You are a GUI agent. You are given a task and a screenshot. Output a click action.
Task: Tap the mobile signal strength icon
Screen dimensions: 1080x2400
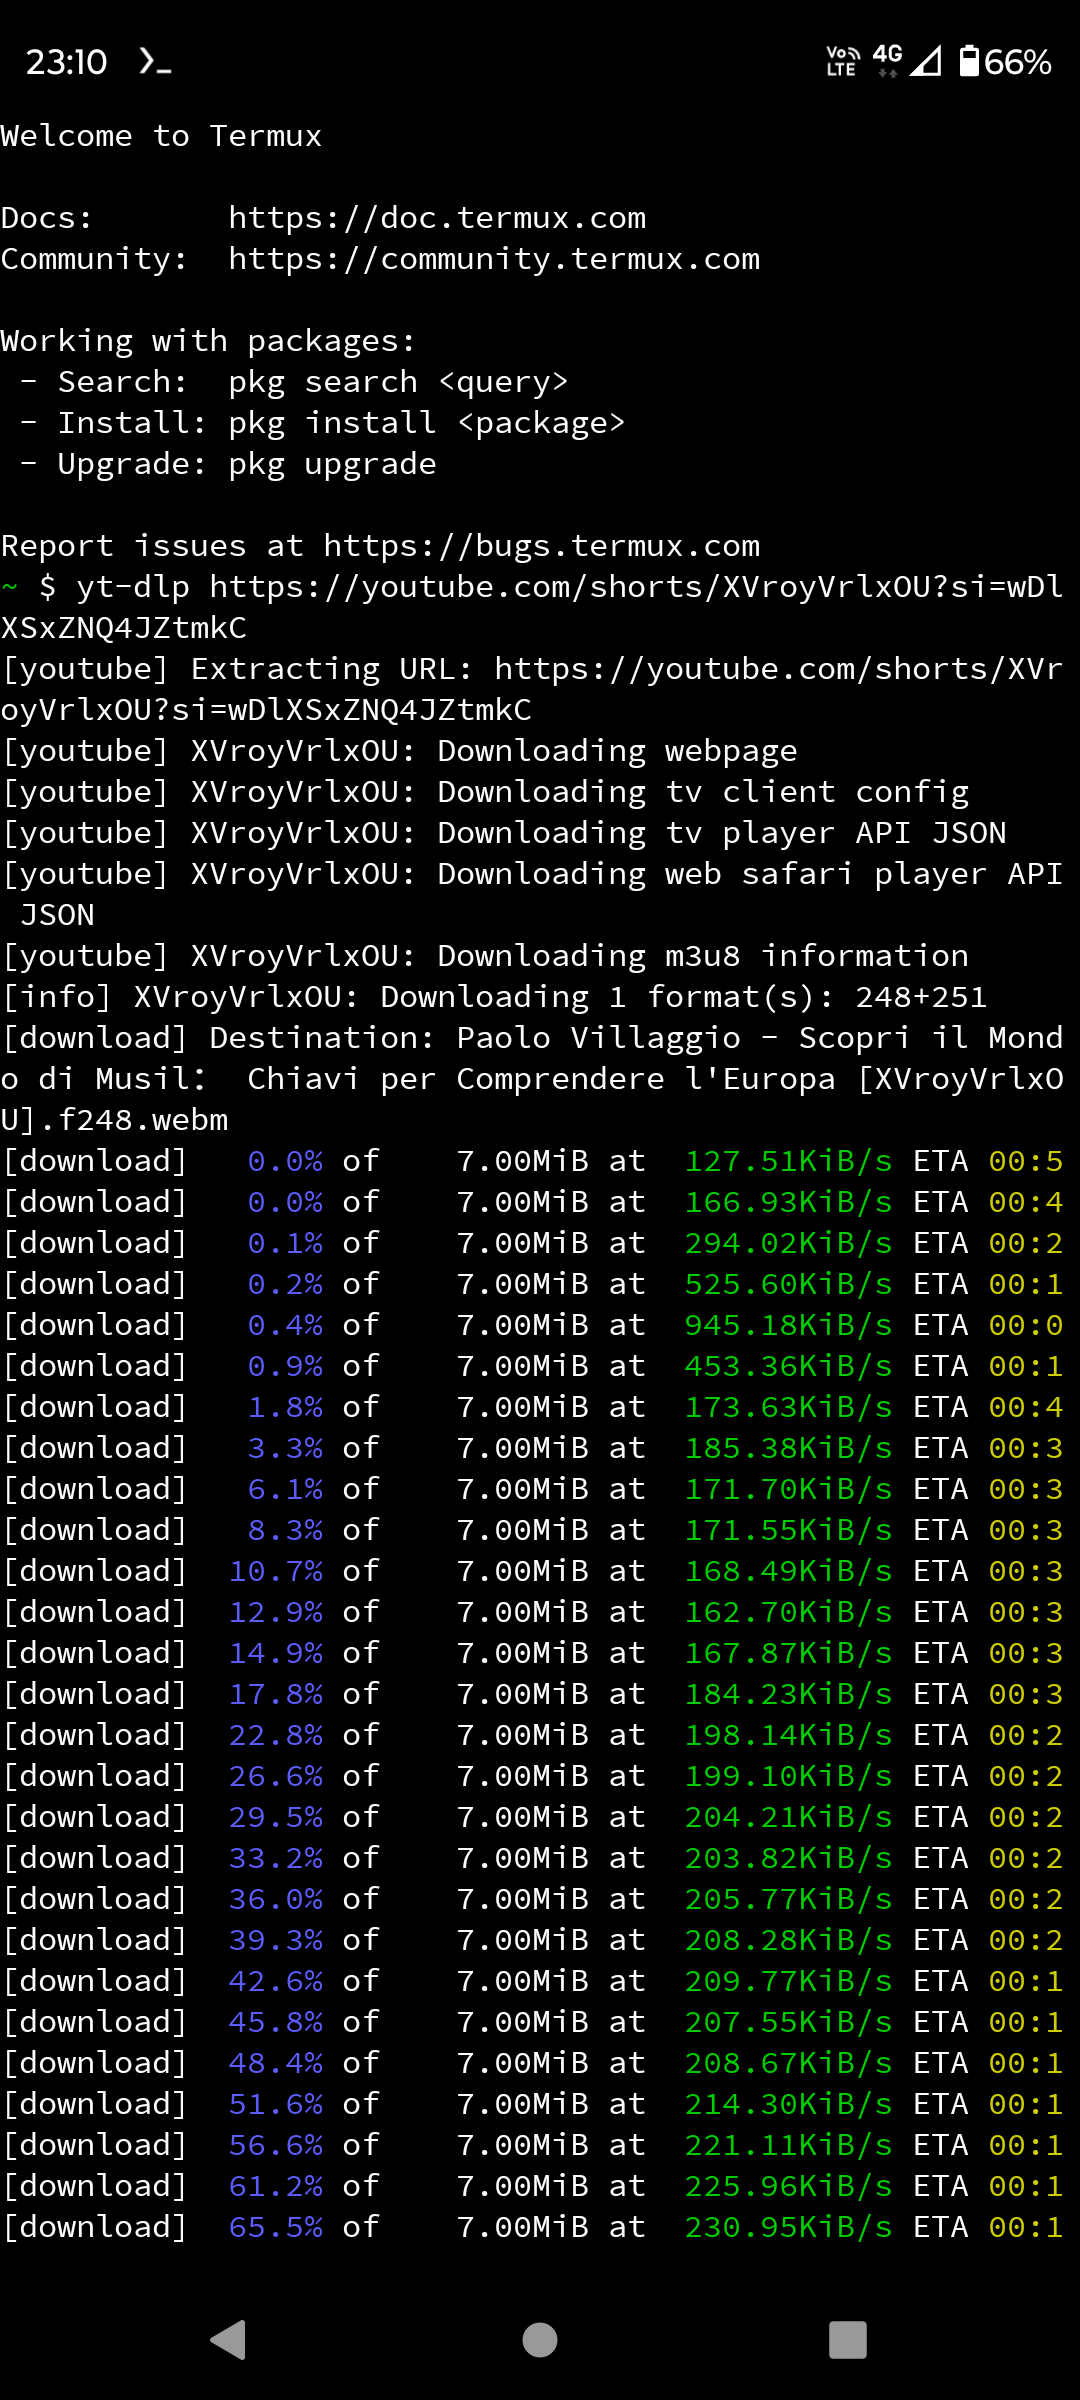tap(926, 62)
